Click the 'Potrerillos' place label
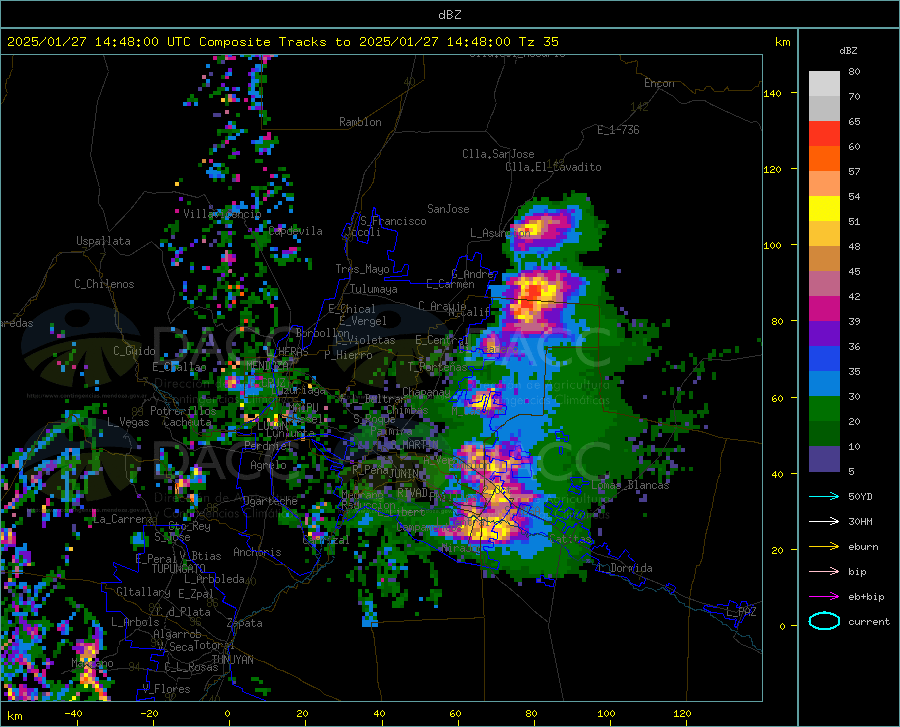The width and height of the screenshot is (900, 727). 183,411
